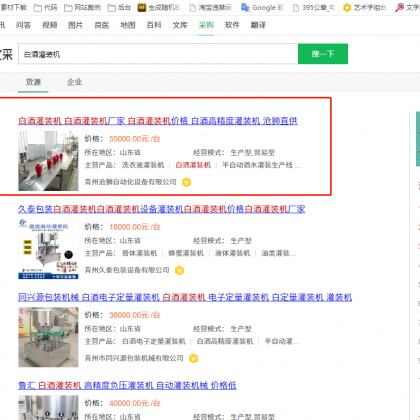The height and width of the screenshot is (420, 420).
Task: Open 青州久泰包装设备有限公司 company page
Action: coord(127,270)
